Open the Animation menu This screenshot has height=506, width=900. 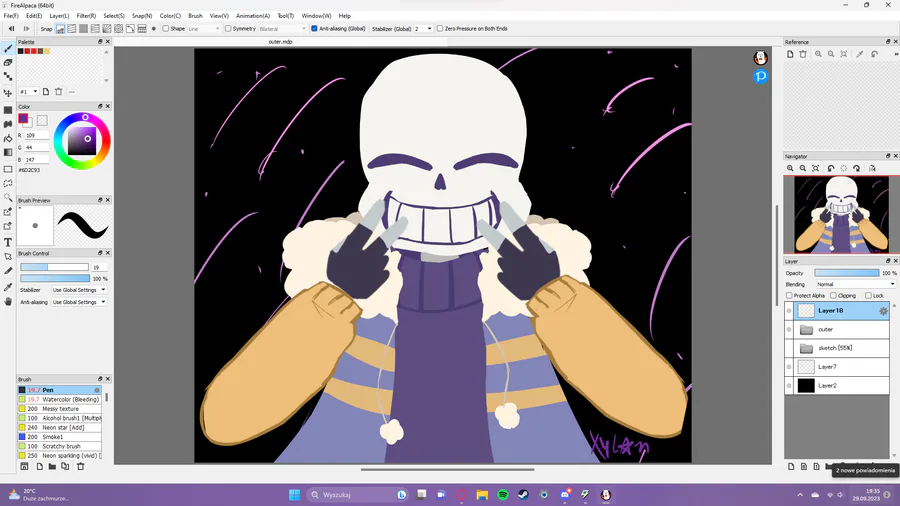tap(253, 16)
